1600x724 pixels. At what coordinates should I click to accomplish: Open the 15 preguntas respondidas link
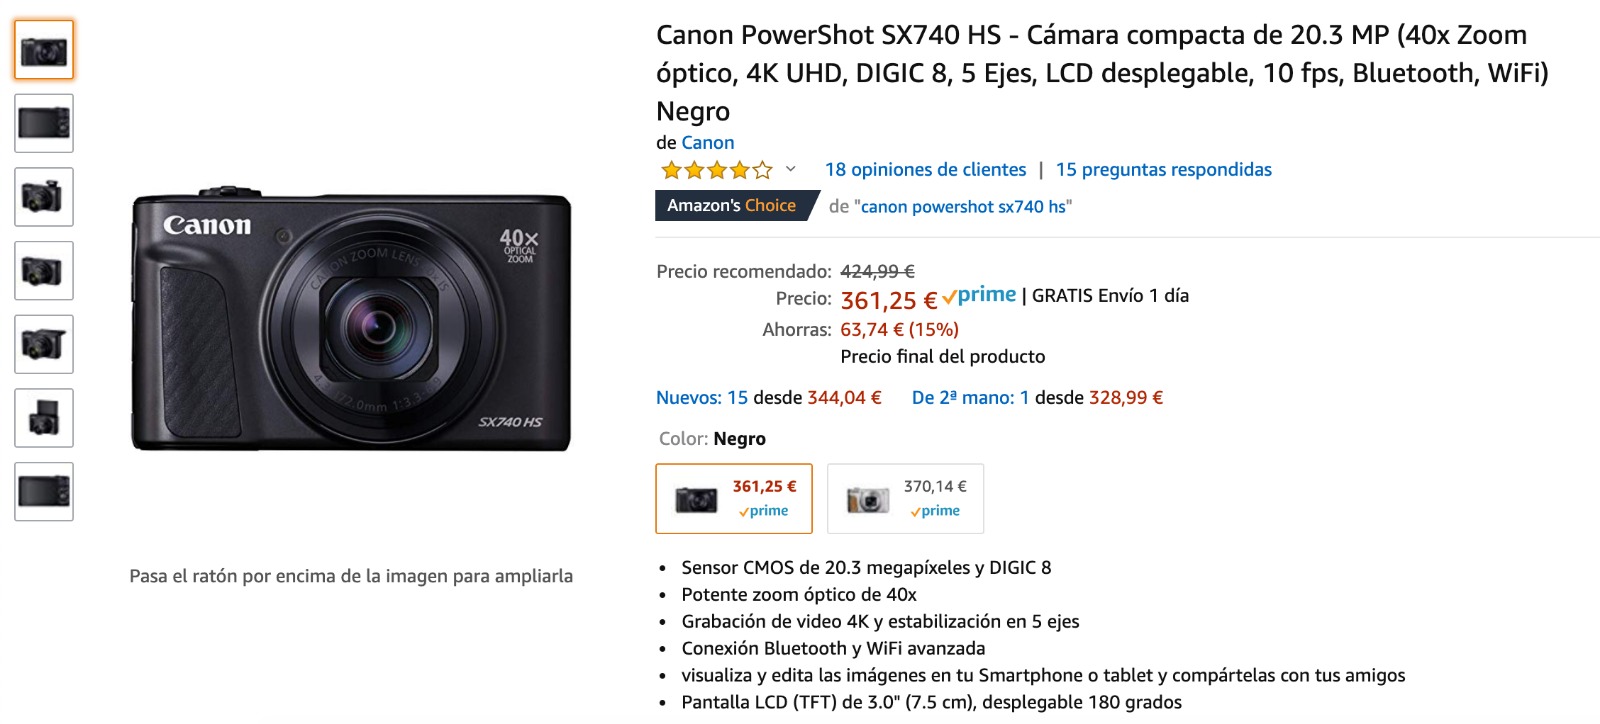pos(1163,170)
